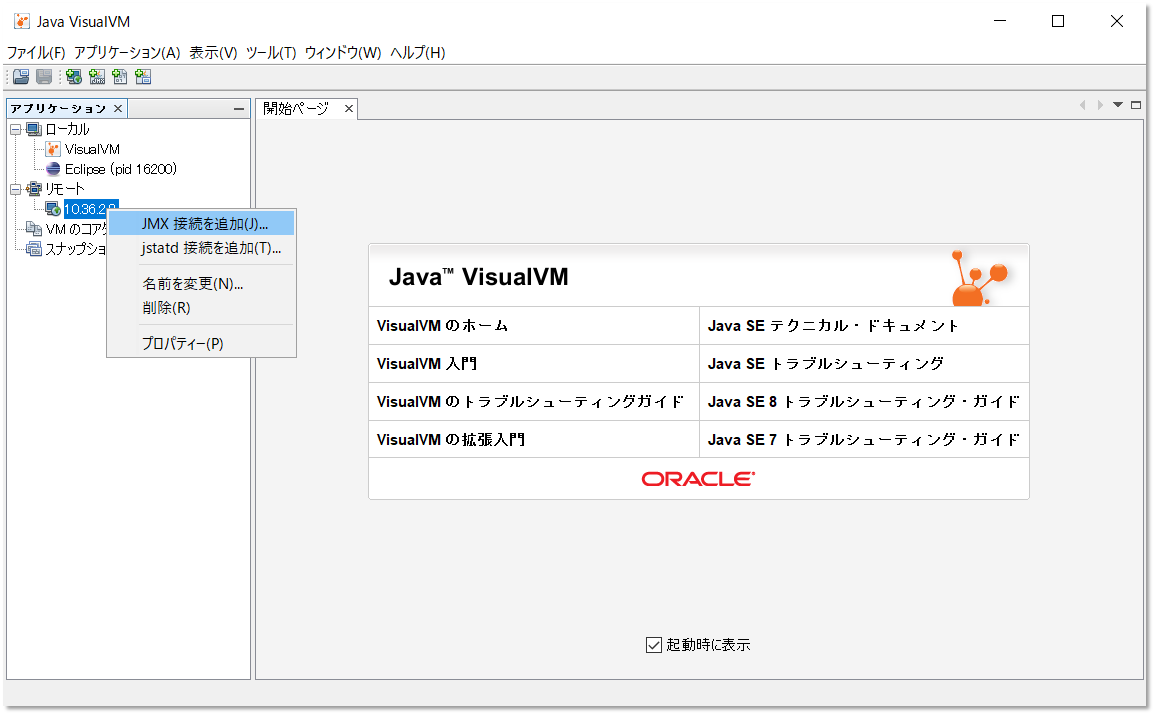The image size is (1155, 715).
Task: Select the VisualVM application icon in the tree
Action: tap(51, 148)
